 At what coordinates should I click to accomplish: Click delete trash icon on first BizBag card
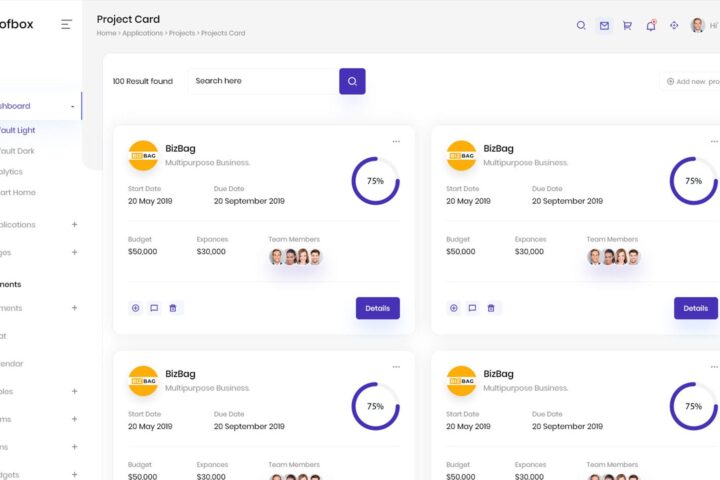coord(173,308)
